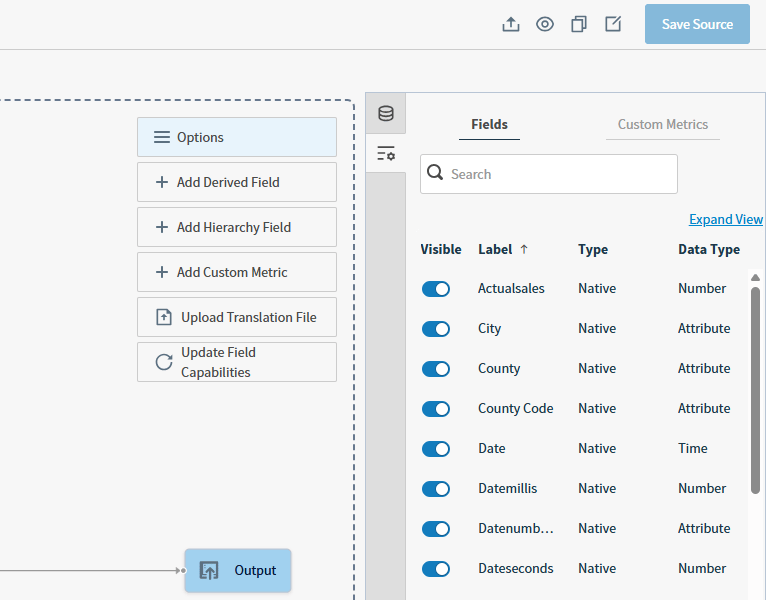The image size is (766, 600).
Task: Click Update Field Capabilities button
Action: pyautogui.click(x=237, y=362)
